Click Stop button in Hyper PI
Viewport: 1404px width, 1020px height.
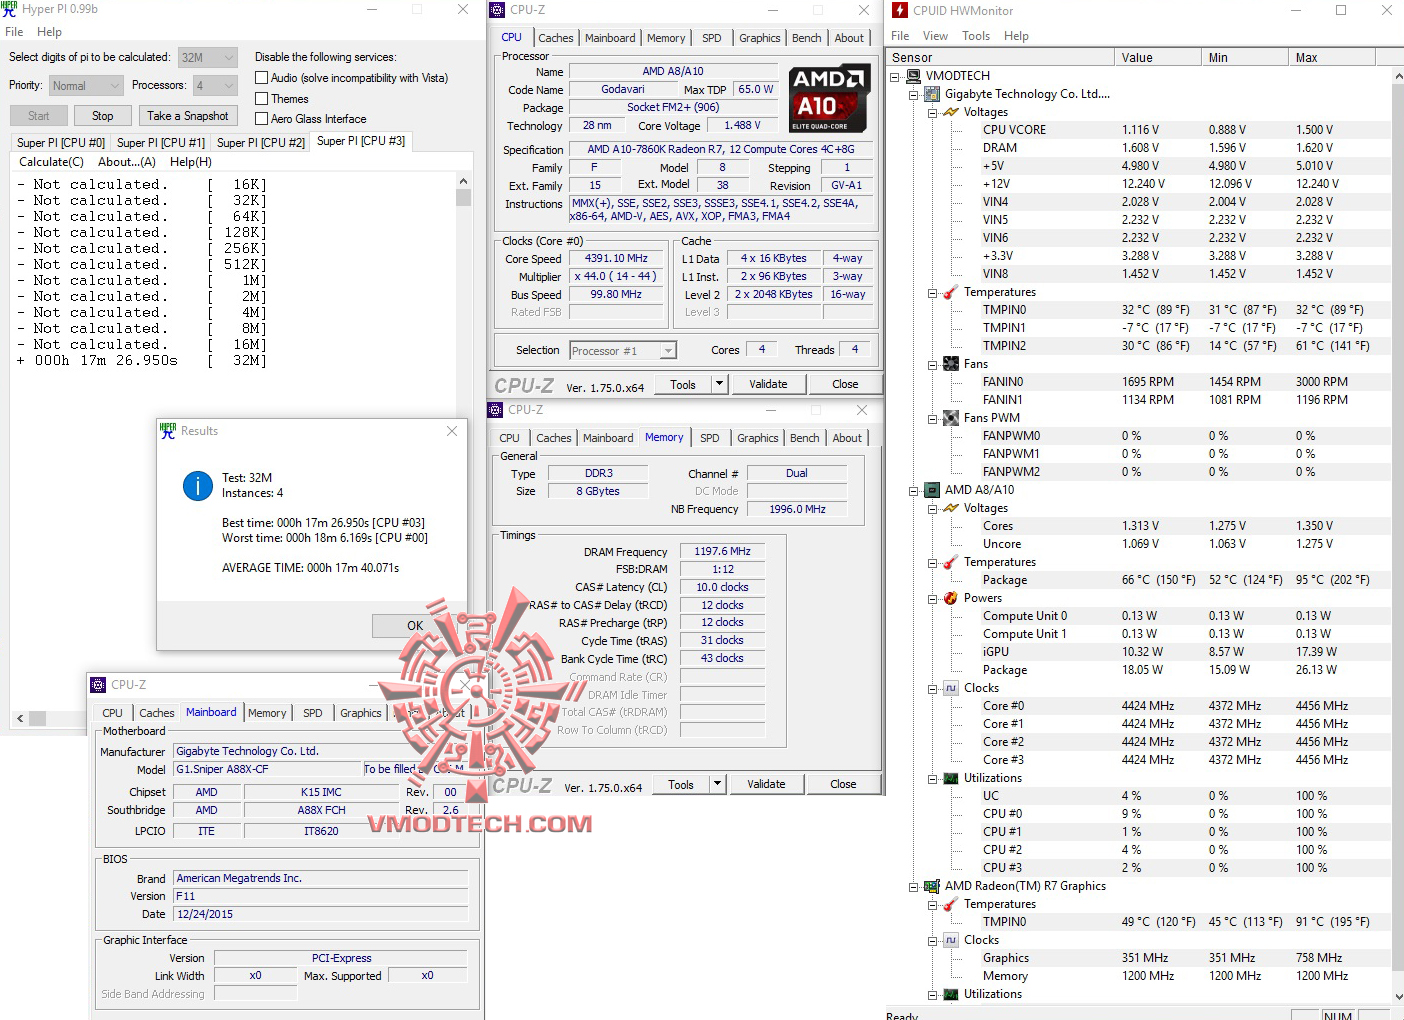(x=102, y=116)
